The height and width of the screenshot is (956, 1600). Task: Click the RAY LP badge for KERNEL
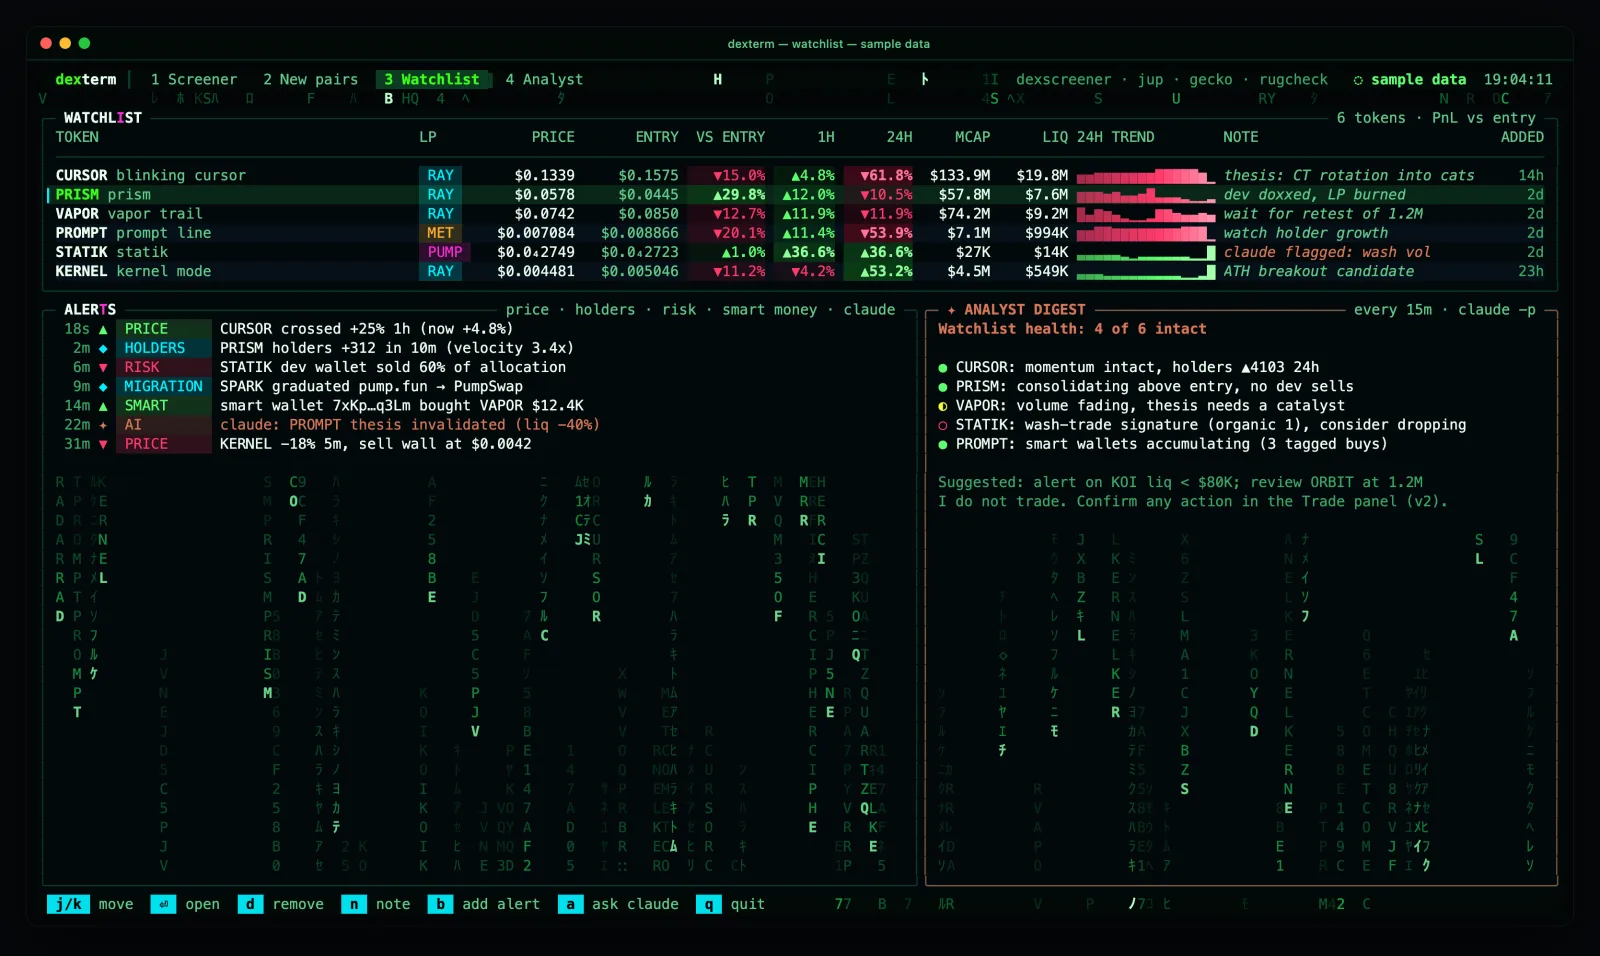coord(440,271)
